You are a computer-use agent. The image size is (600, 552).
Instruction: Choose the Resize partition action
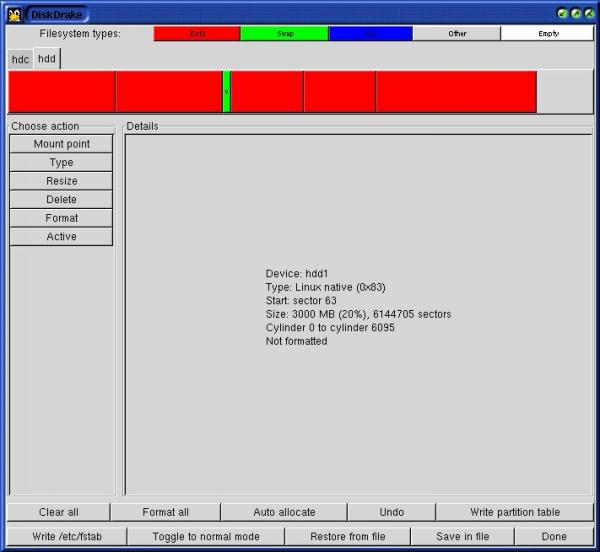(x=61, y=181)
